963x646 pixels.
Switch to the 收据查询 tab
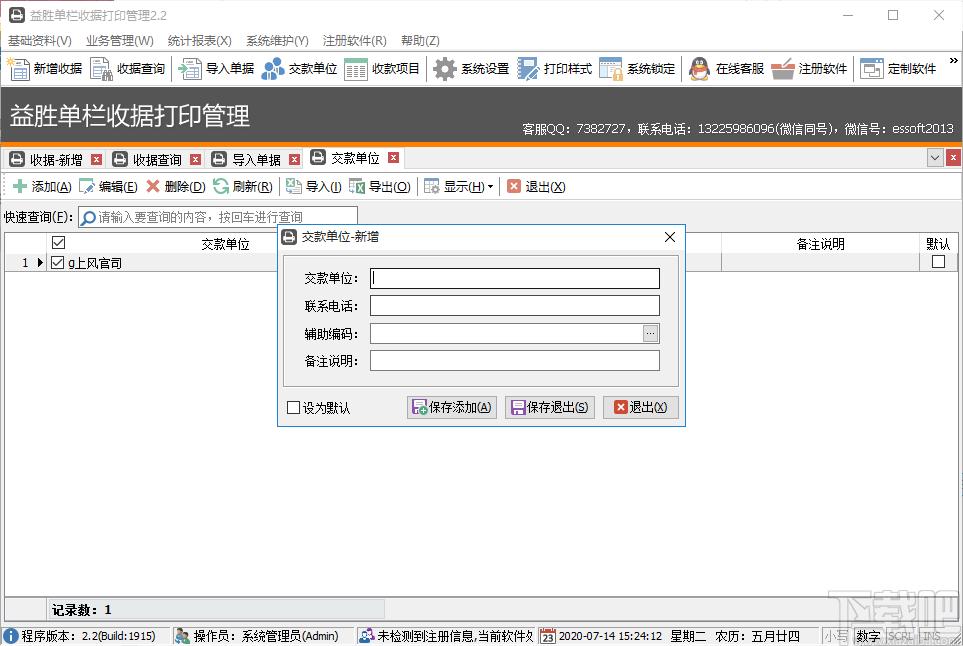point(157,159)
